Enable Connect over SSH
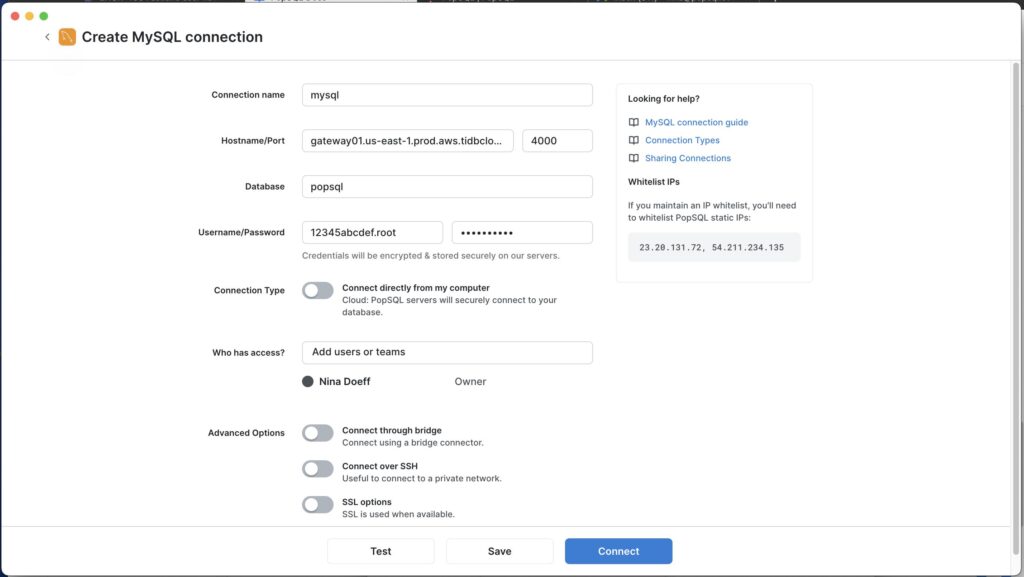This screenshot has height=577, width=1024. [x=317, y=468]
